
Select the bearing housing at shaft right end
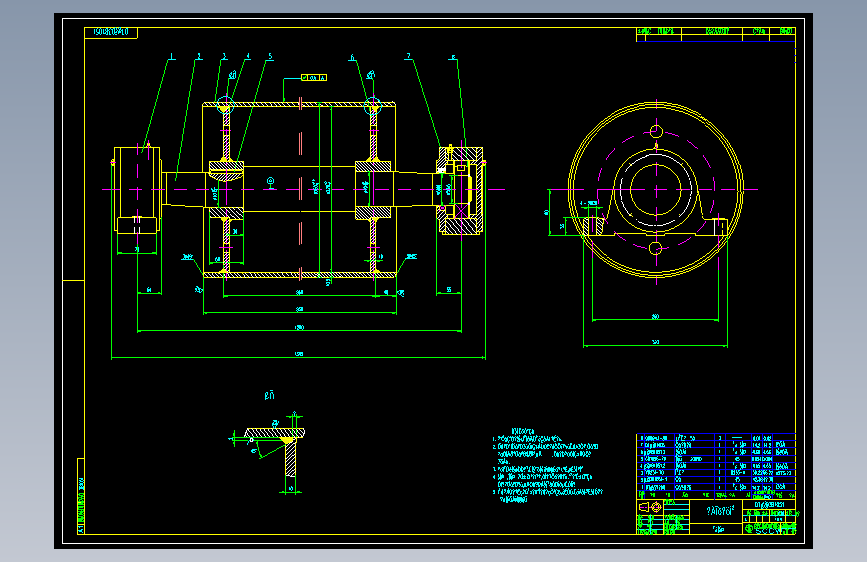(460, 190)
